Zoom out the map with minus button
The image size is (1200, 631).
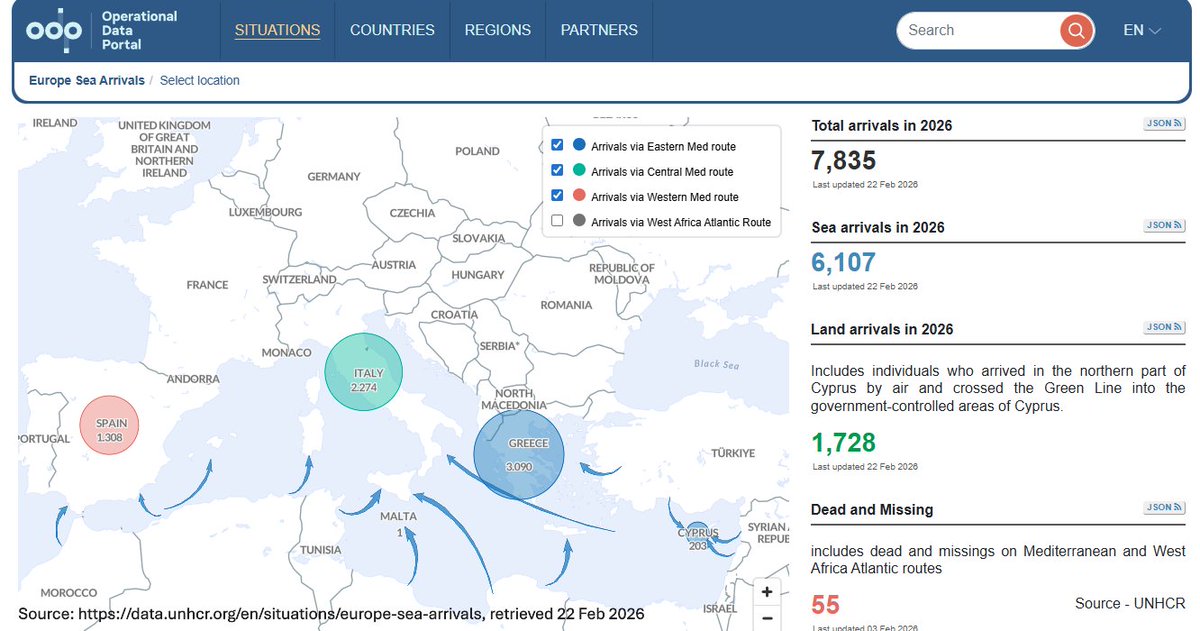[767, 618]
